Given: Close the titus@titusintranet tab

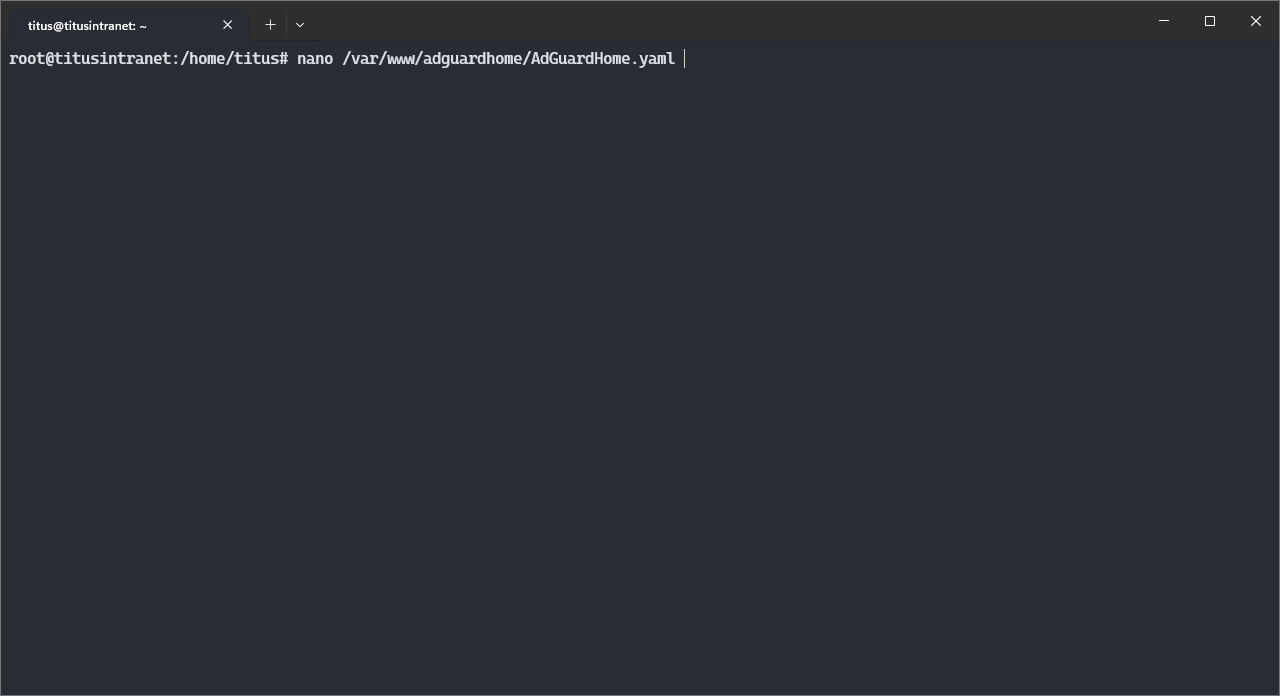Looking at the screenshot, I should click(x=227, y=25).
